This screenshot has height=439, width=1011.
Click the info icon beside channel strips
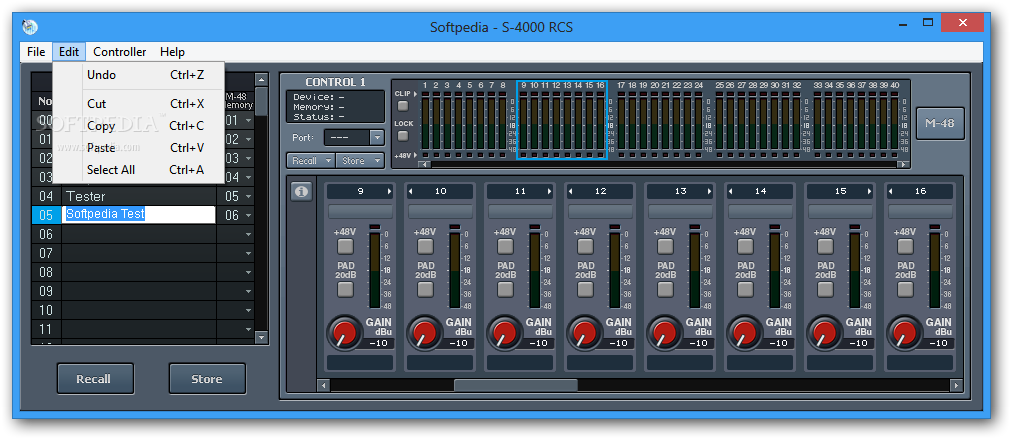click(x=301, y=191)
